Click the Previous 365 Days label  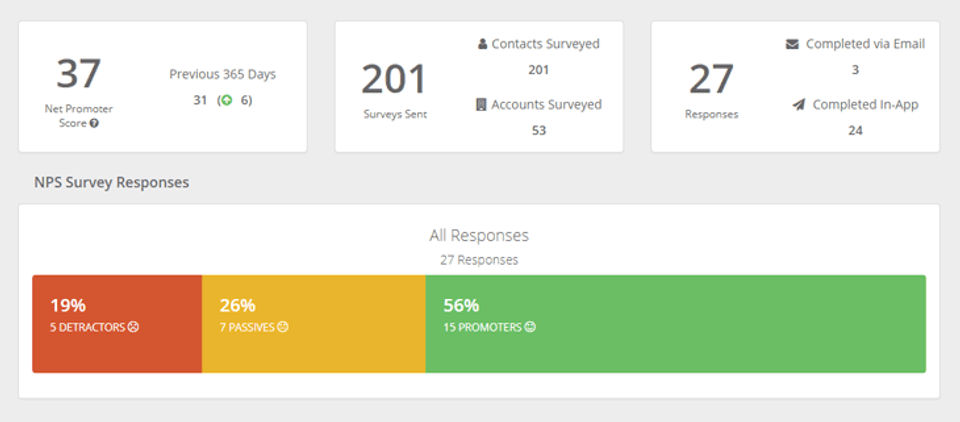pyautogui.click(x=223, y=74)
